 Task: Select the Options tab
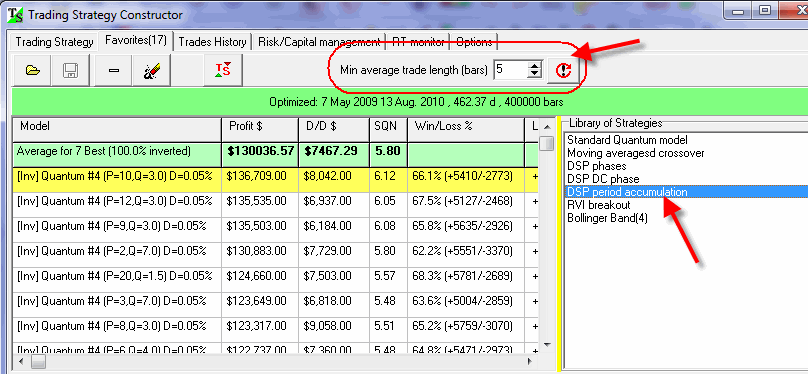(474, 42)
